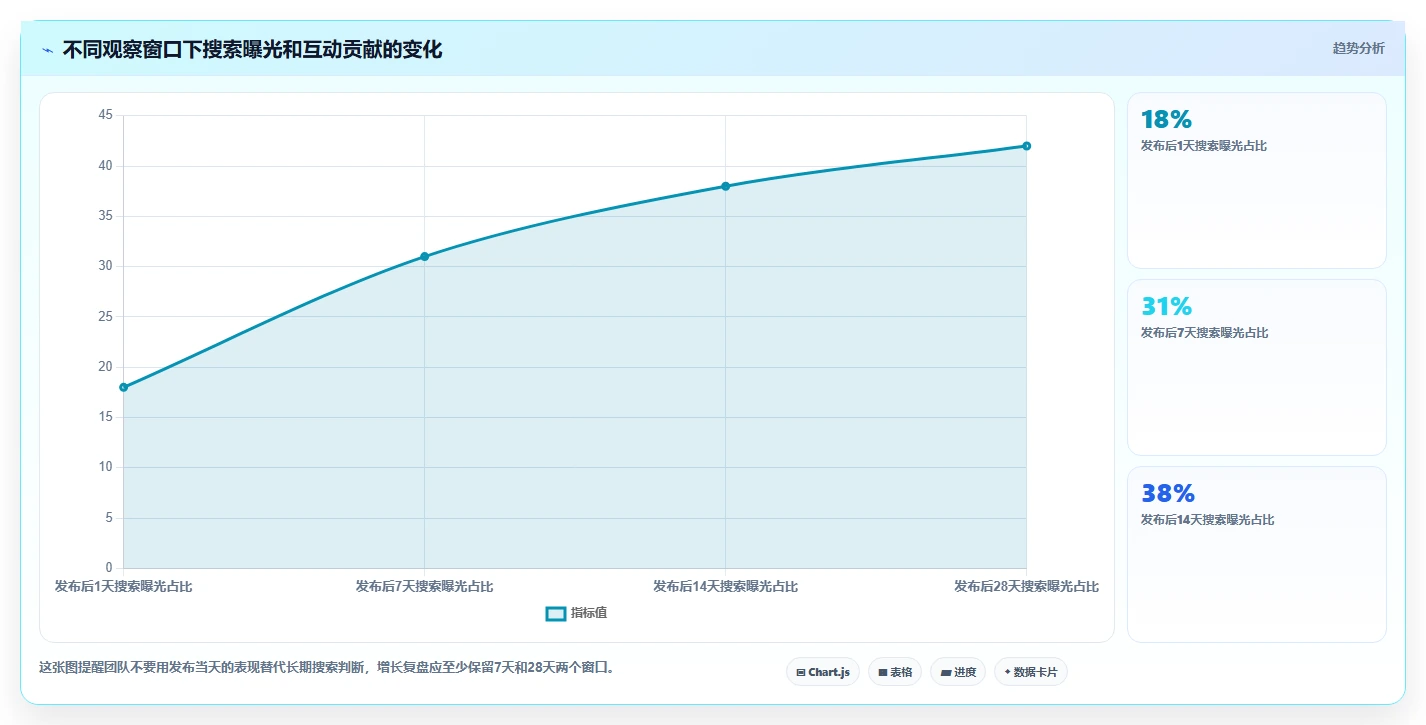Select the Chart.js tag chip
Screen dimensions: 1426x725
(x=823, y=672)
